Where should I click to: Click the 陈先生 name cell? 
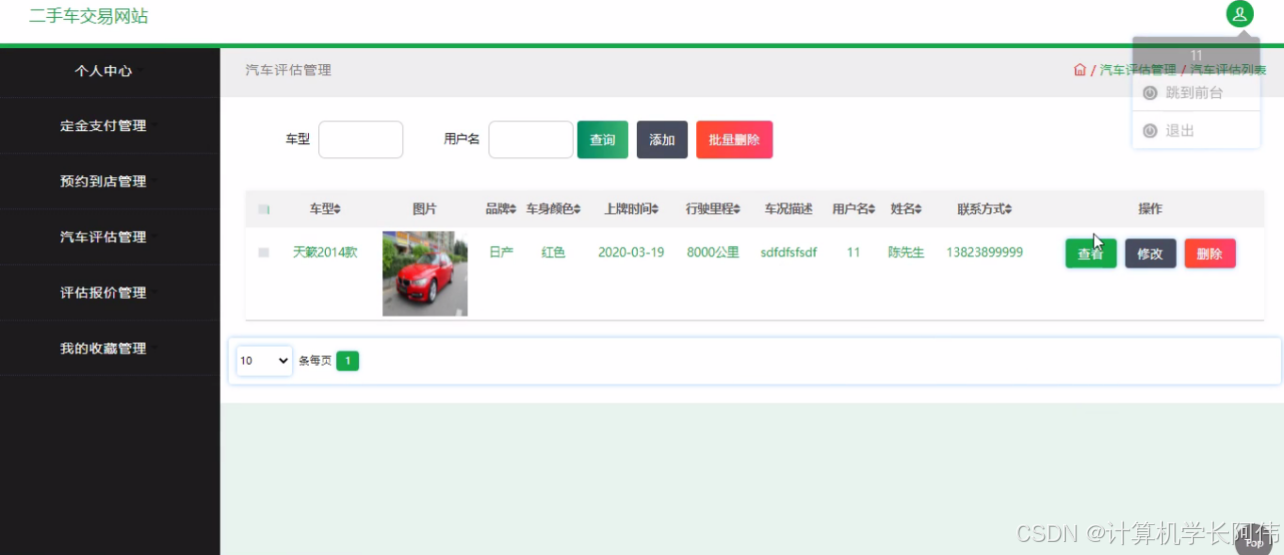pos(906,253)
